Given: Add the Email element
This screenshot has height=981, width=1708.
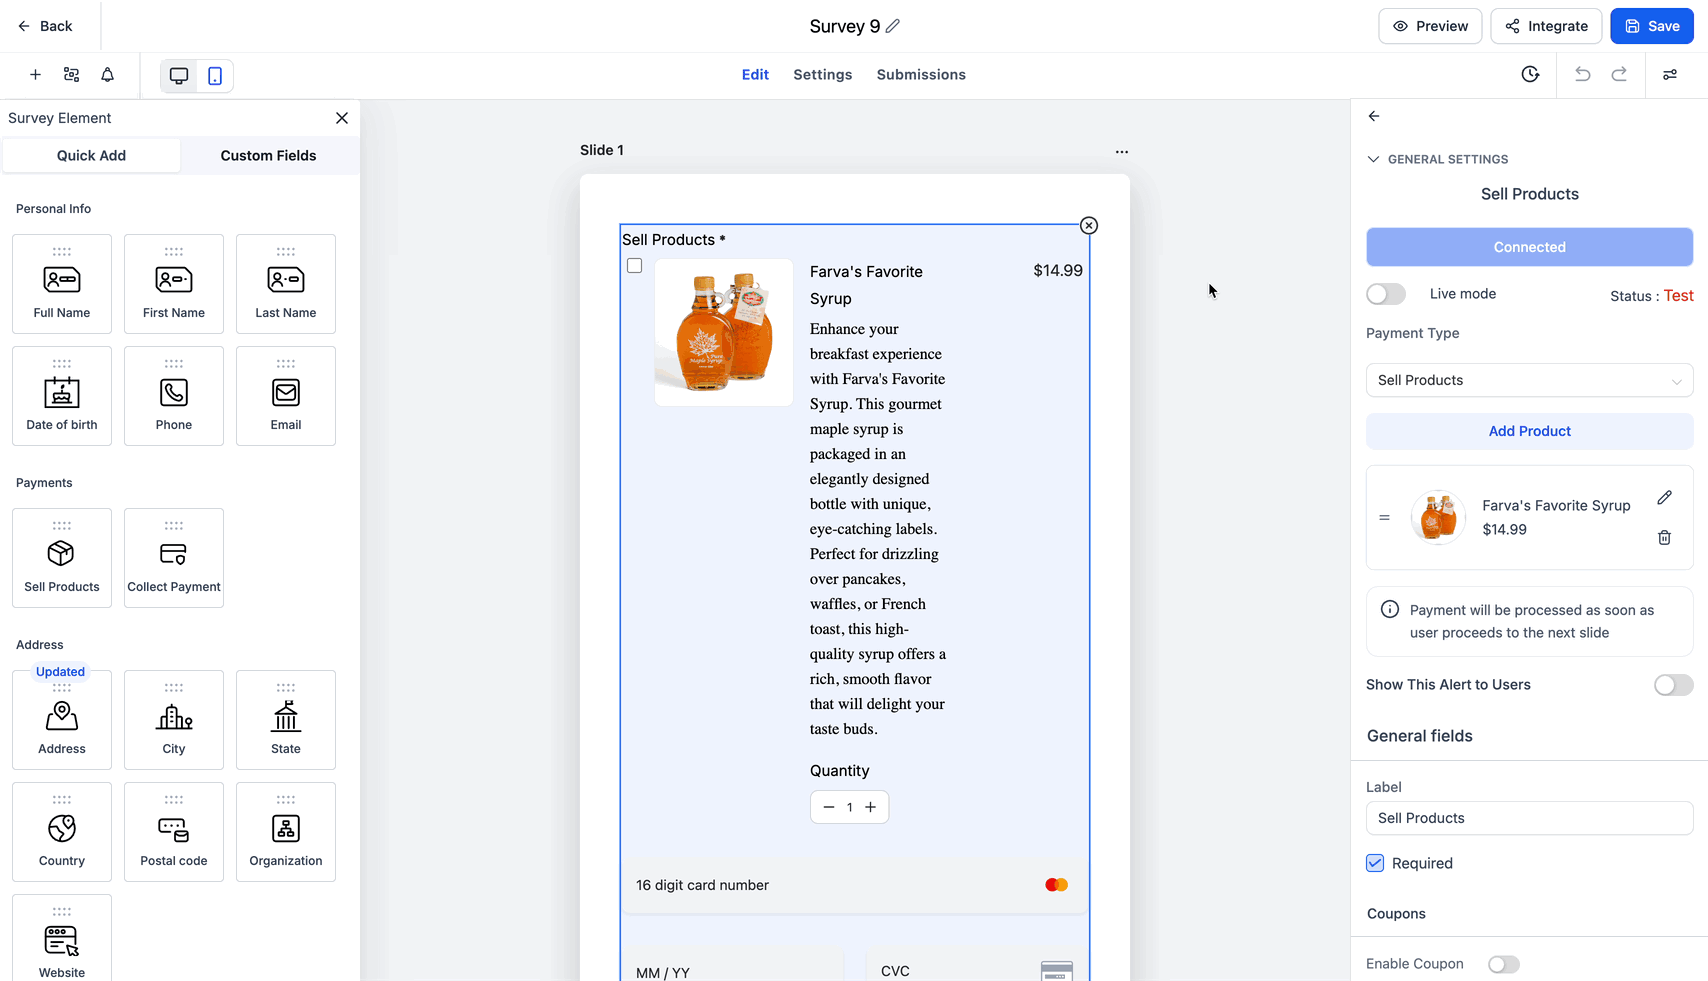Looking at the screenshot, I should click(286, 396).
